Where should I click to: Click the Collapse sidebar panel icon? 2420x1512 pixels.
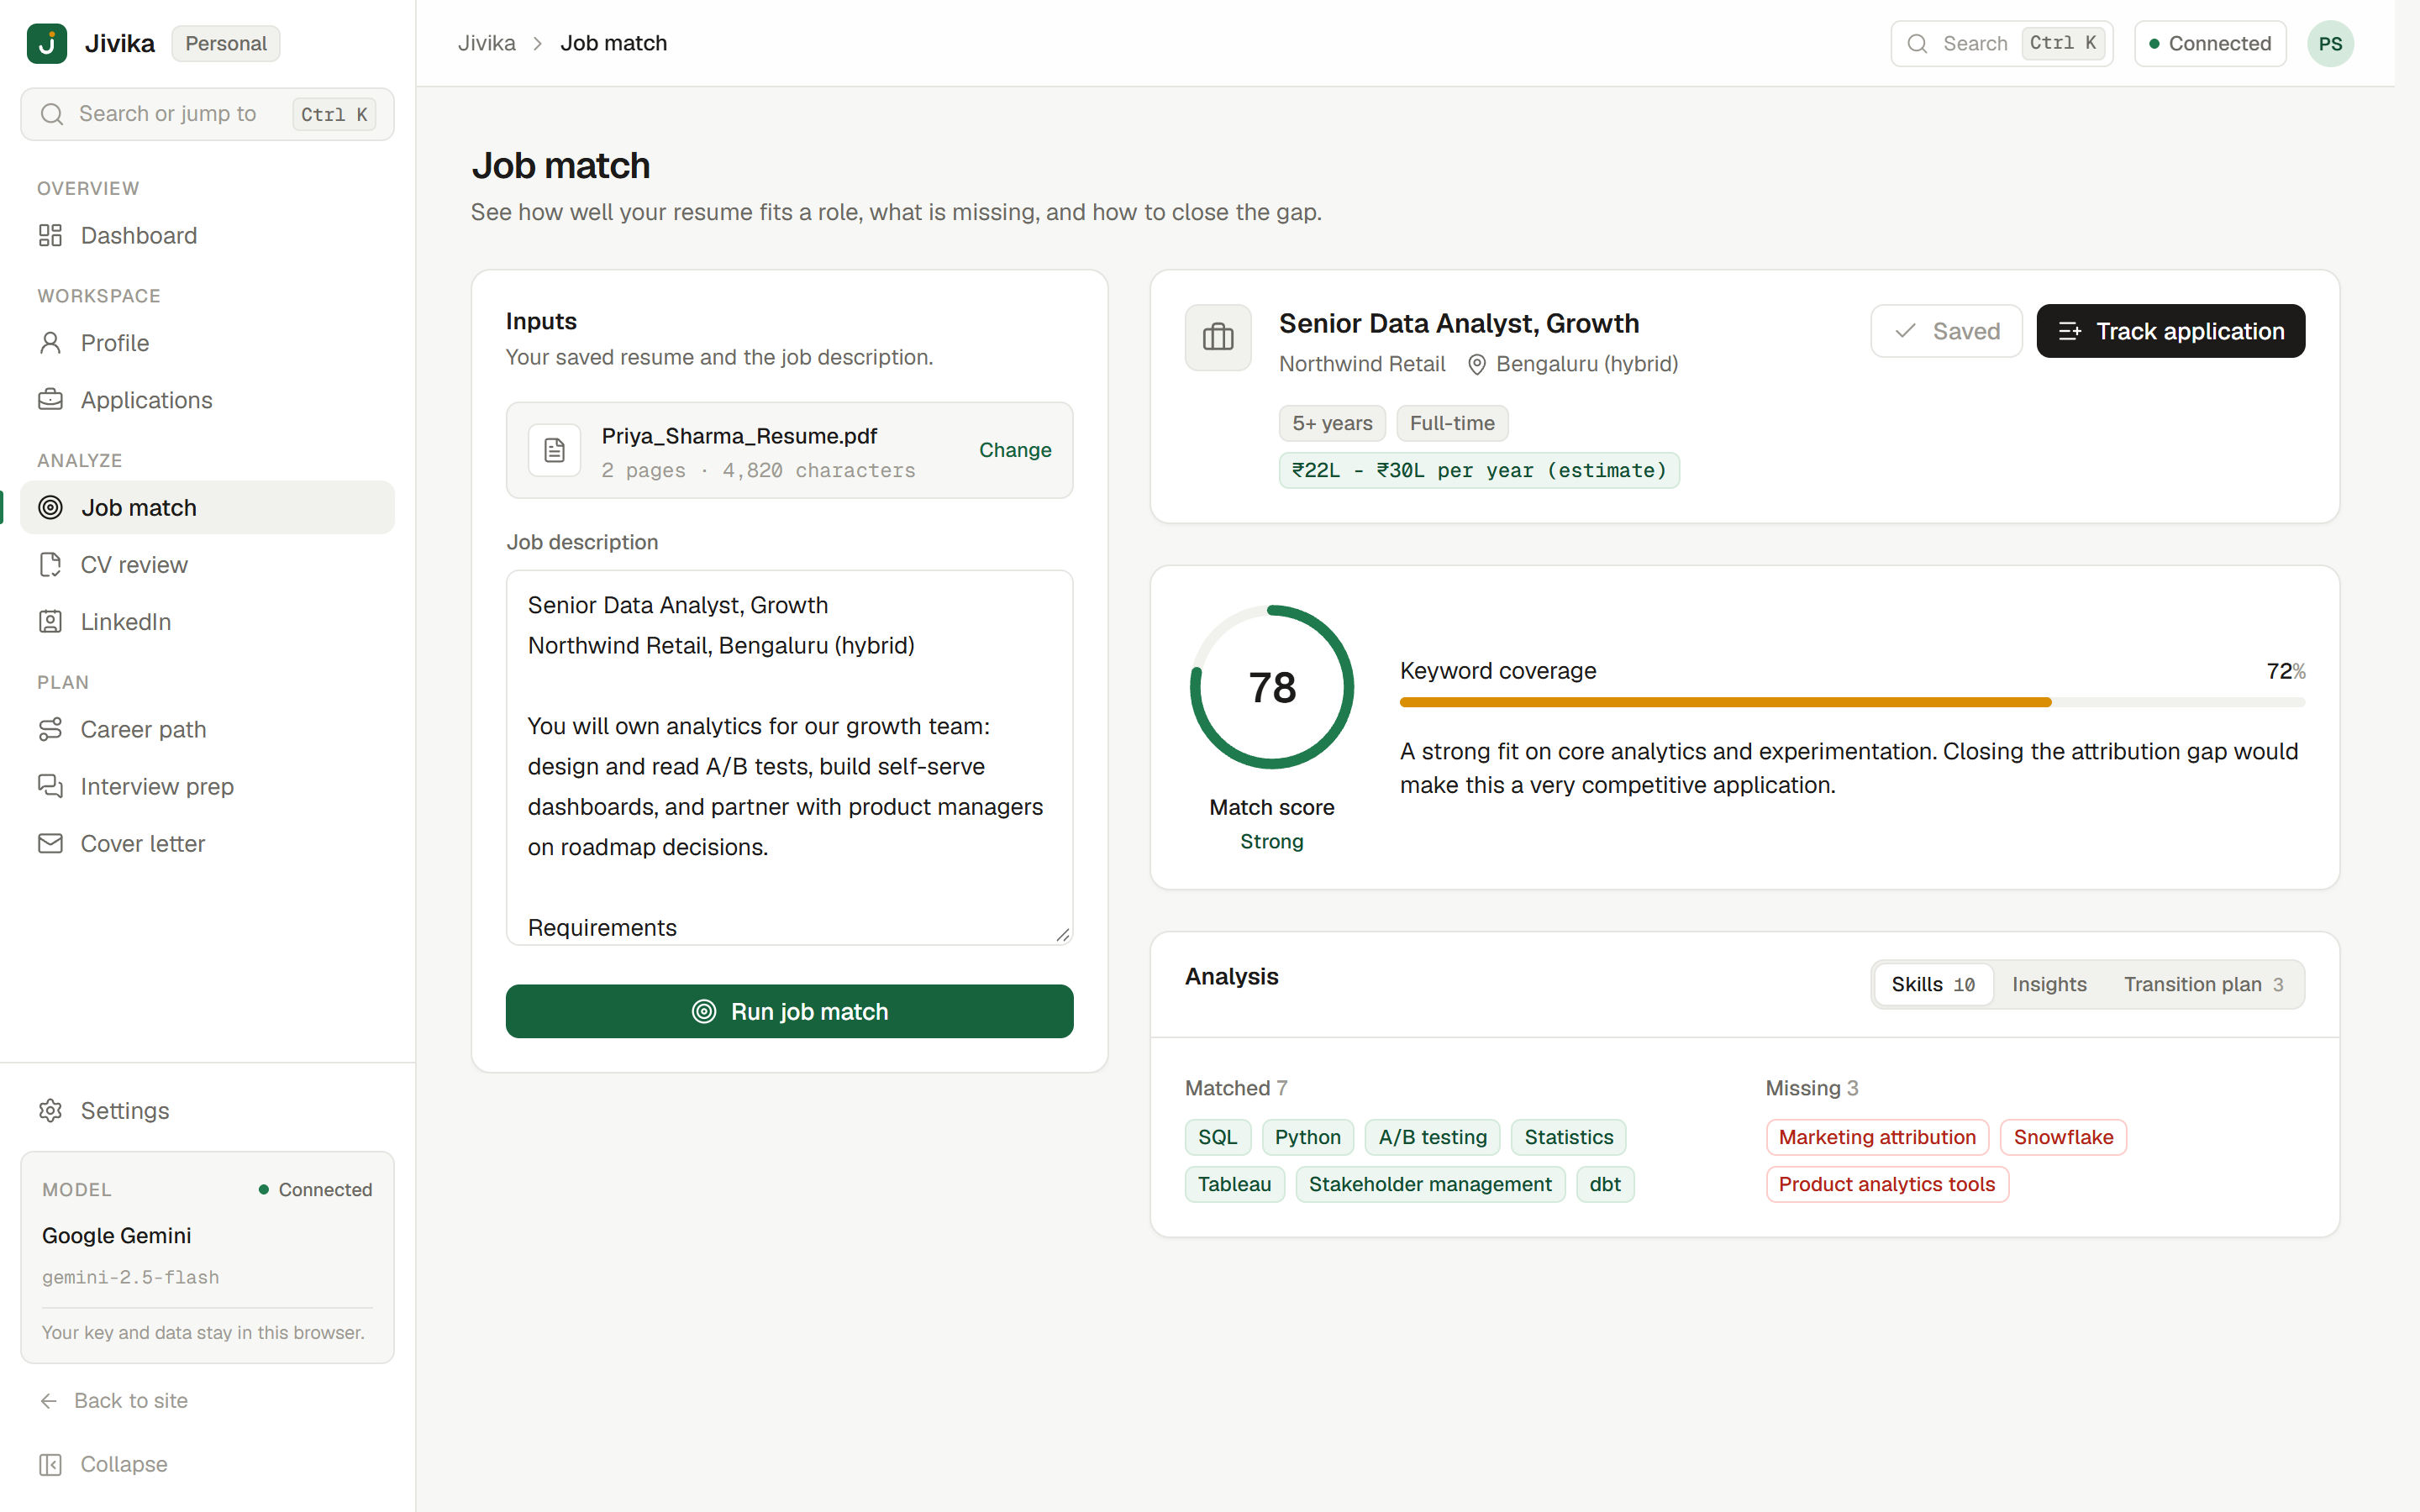tap(50, 1464)
